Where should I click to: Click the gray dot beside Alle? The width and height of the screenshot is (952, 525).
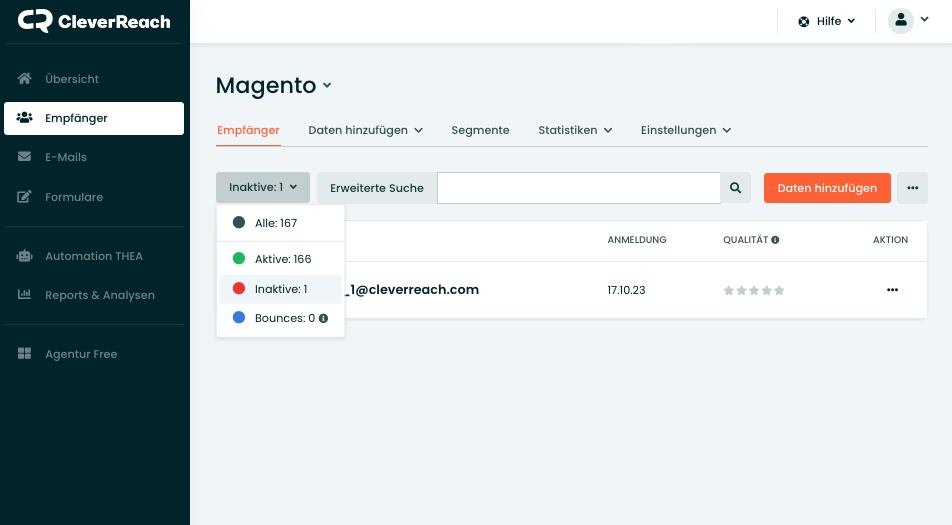pos(239,222)
